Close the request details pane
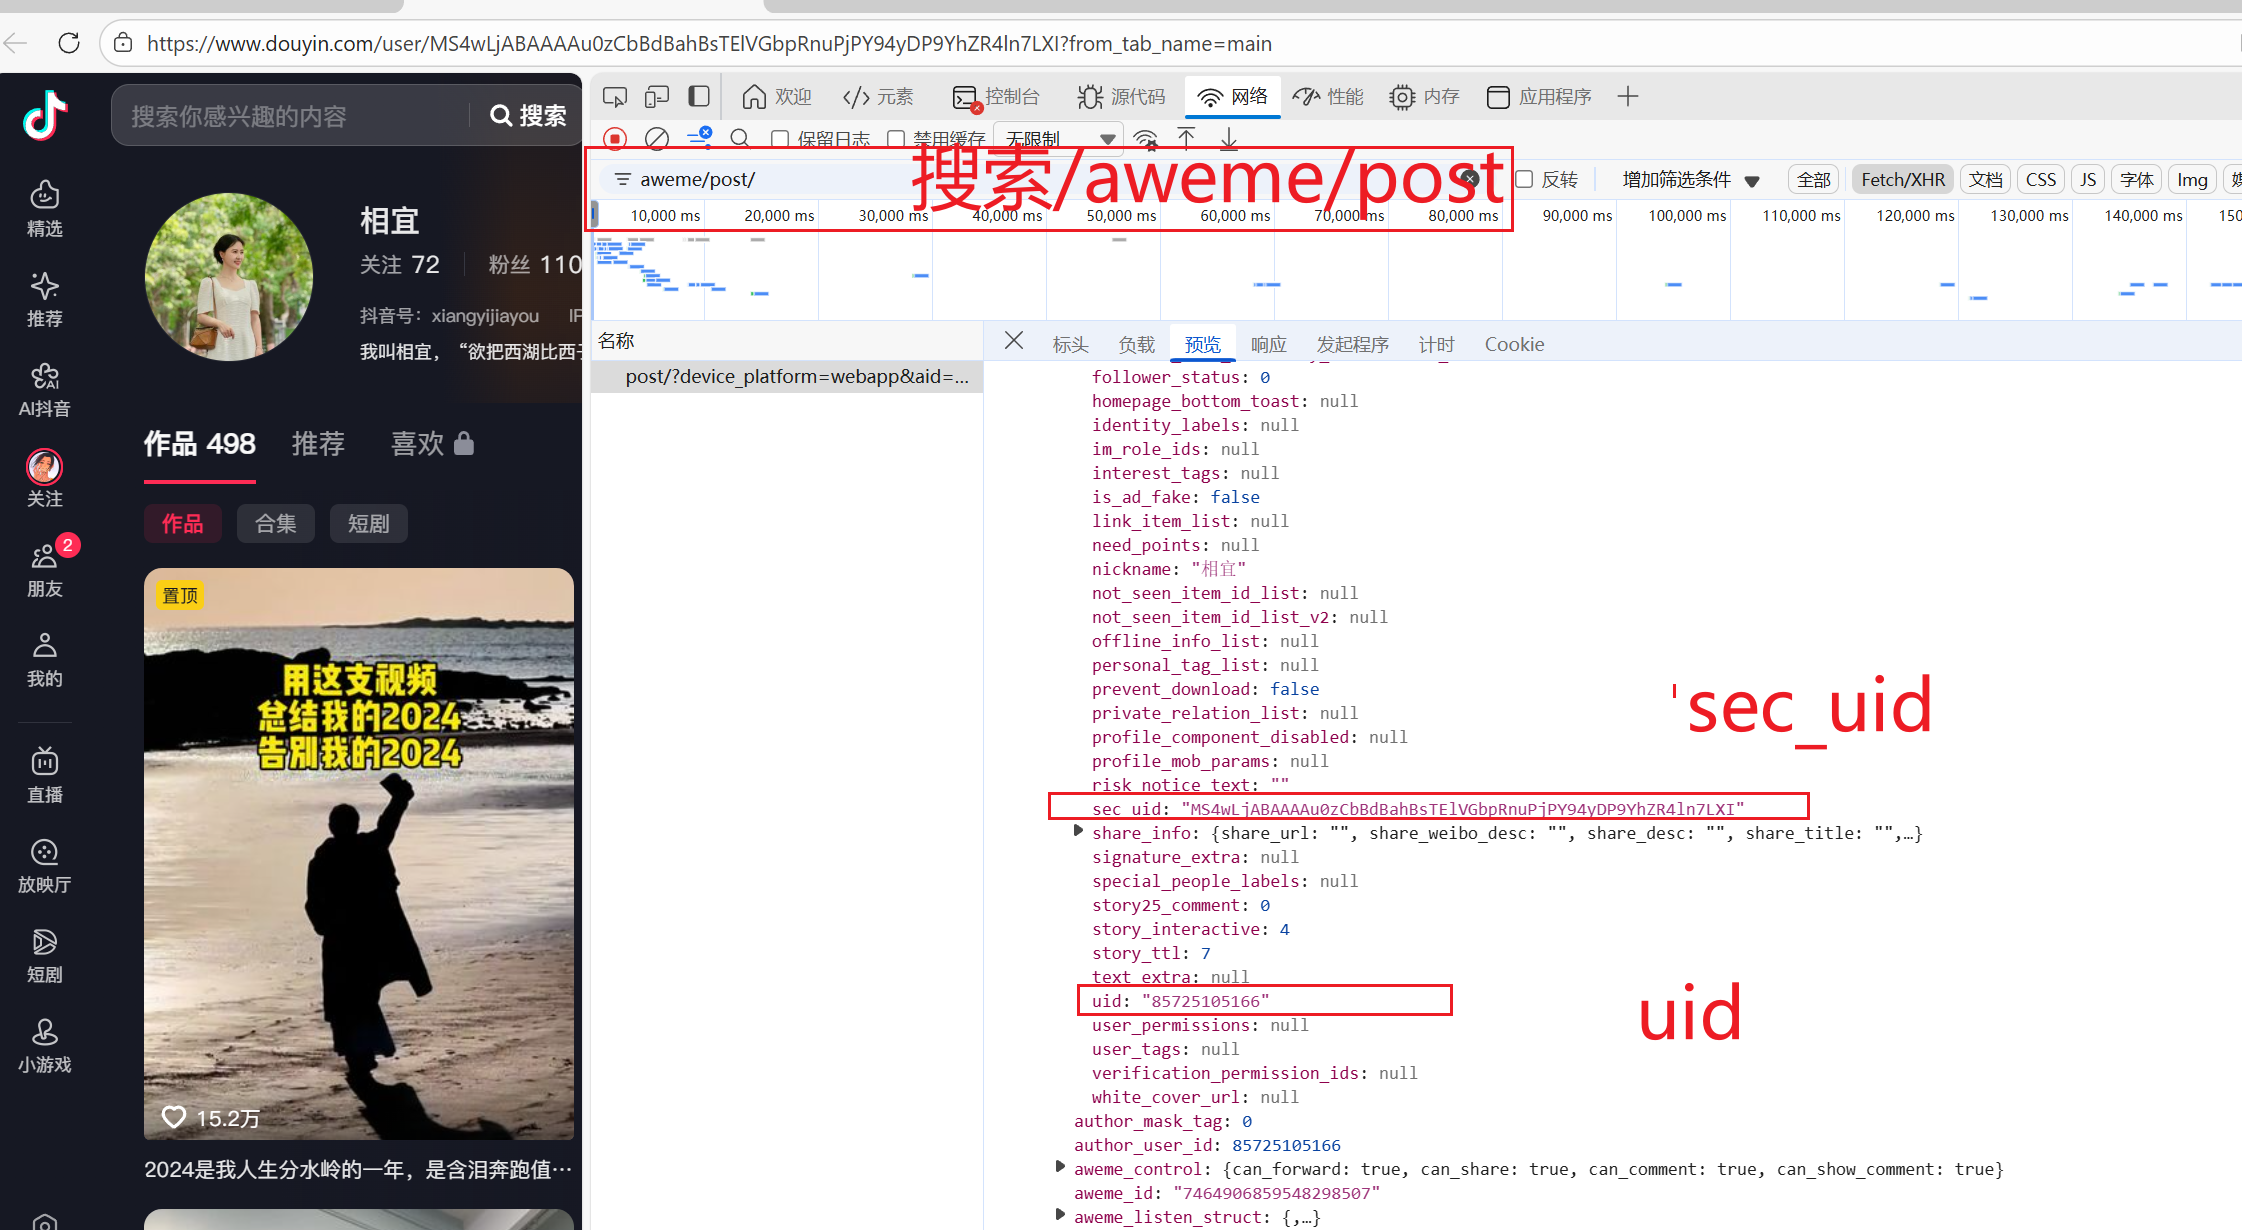 click(x=1014, y=341)
